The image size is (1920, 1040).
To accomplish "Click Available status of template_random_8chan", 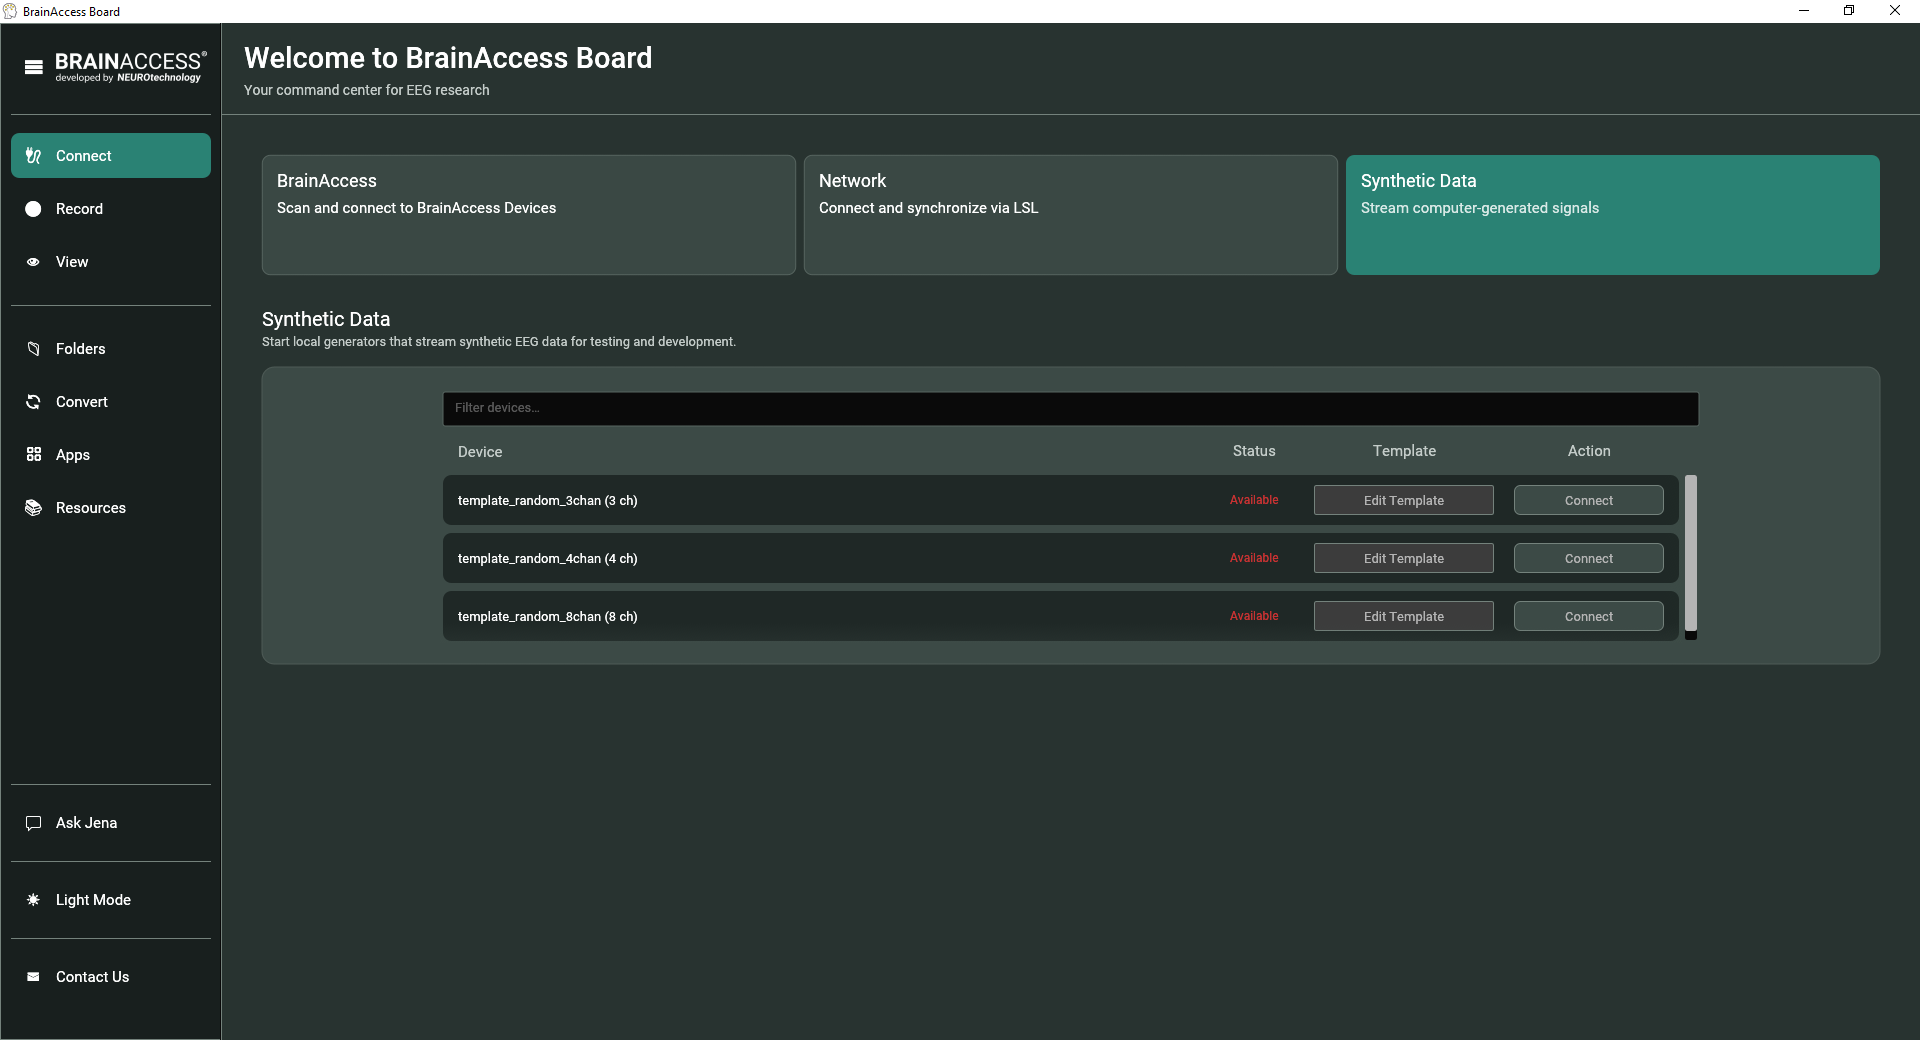I will (x=1254, y=616).
